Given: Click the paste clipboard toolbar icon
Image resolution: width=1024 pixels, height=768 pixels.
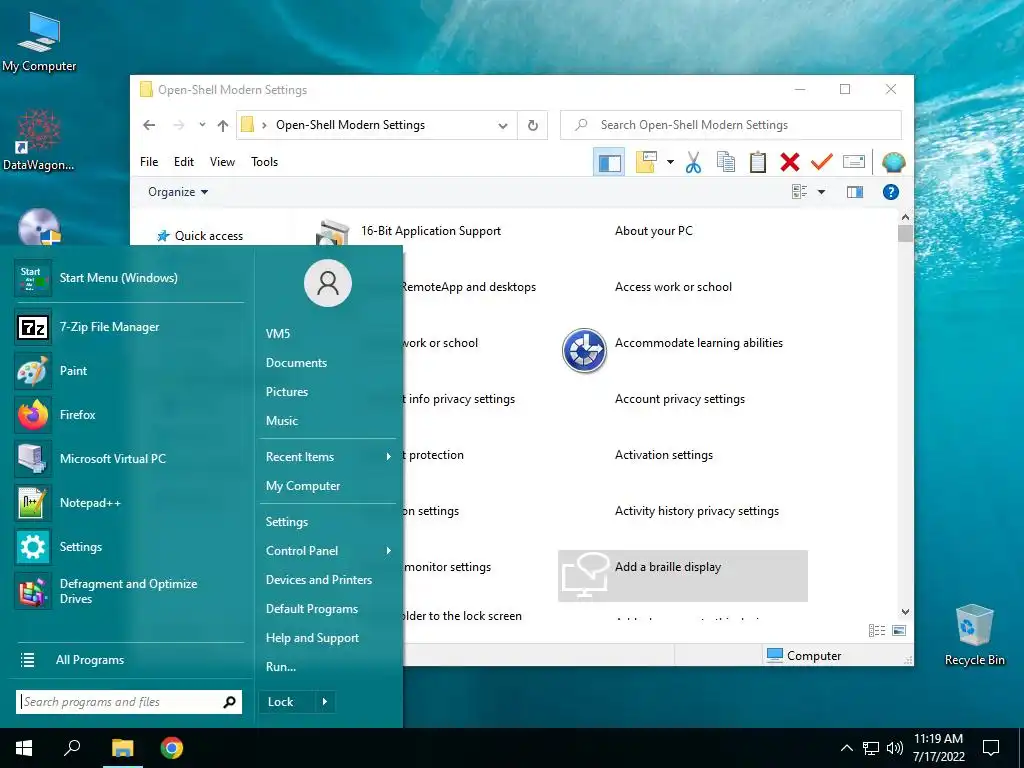Looking at the screenshot, I should 758,162.
